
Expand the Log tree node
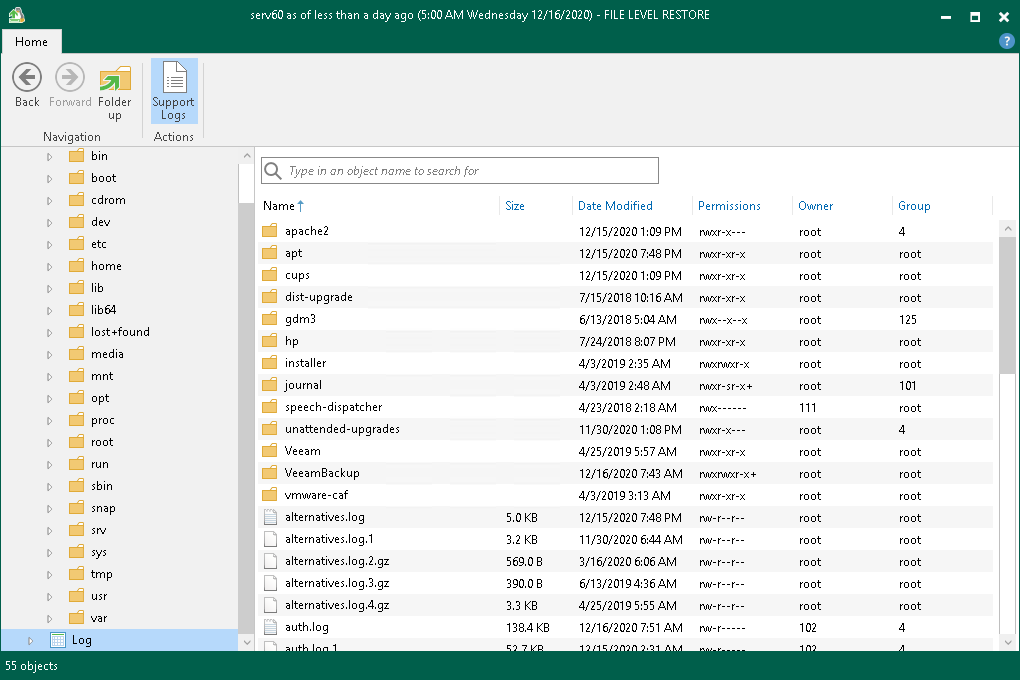[x=30, y=640]
